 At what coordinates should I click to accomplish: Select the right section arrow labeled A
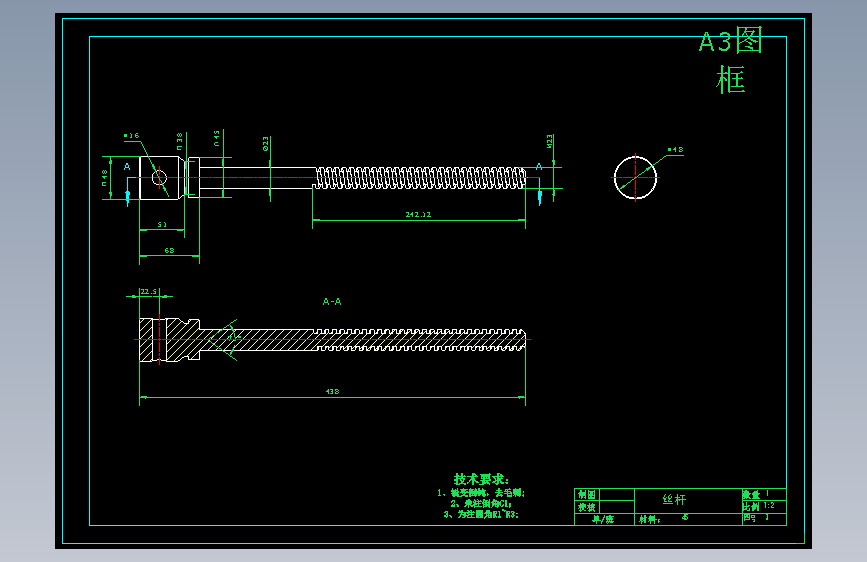(539, 184)
